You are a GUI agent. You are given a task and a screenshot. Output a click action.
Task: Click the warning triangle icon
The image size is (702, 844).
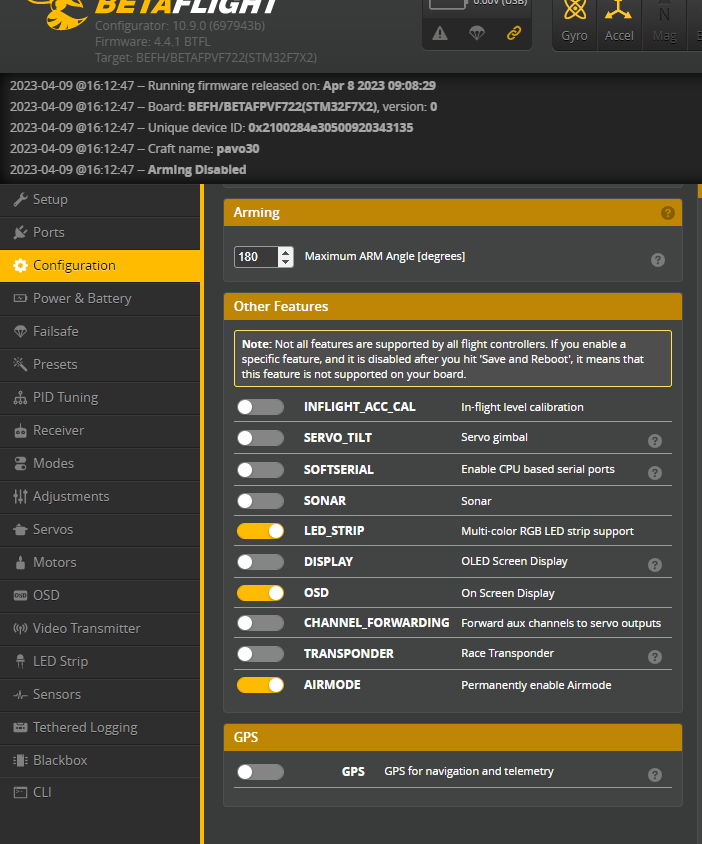(441, 33)
